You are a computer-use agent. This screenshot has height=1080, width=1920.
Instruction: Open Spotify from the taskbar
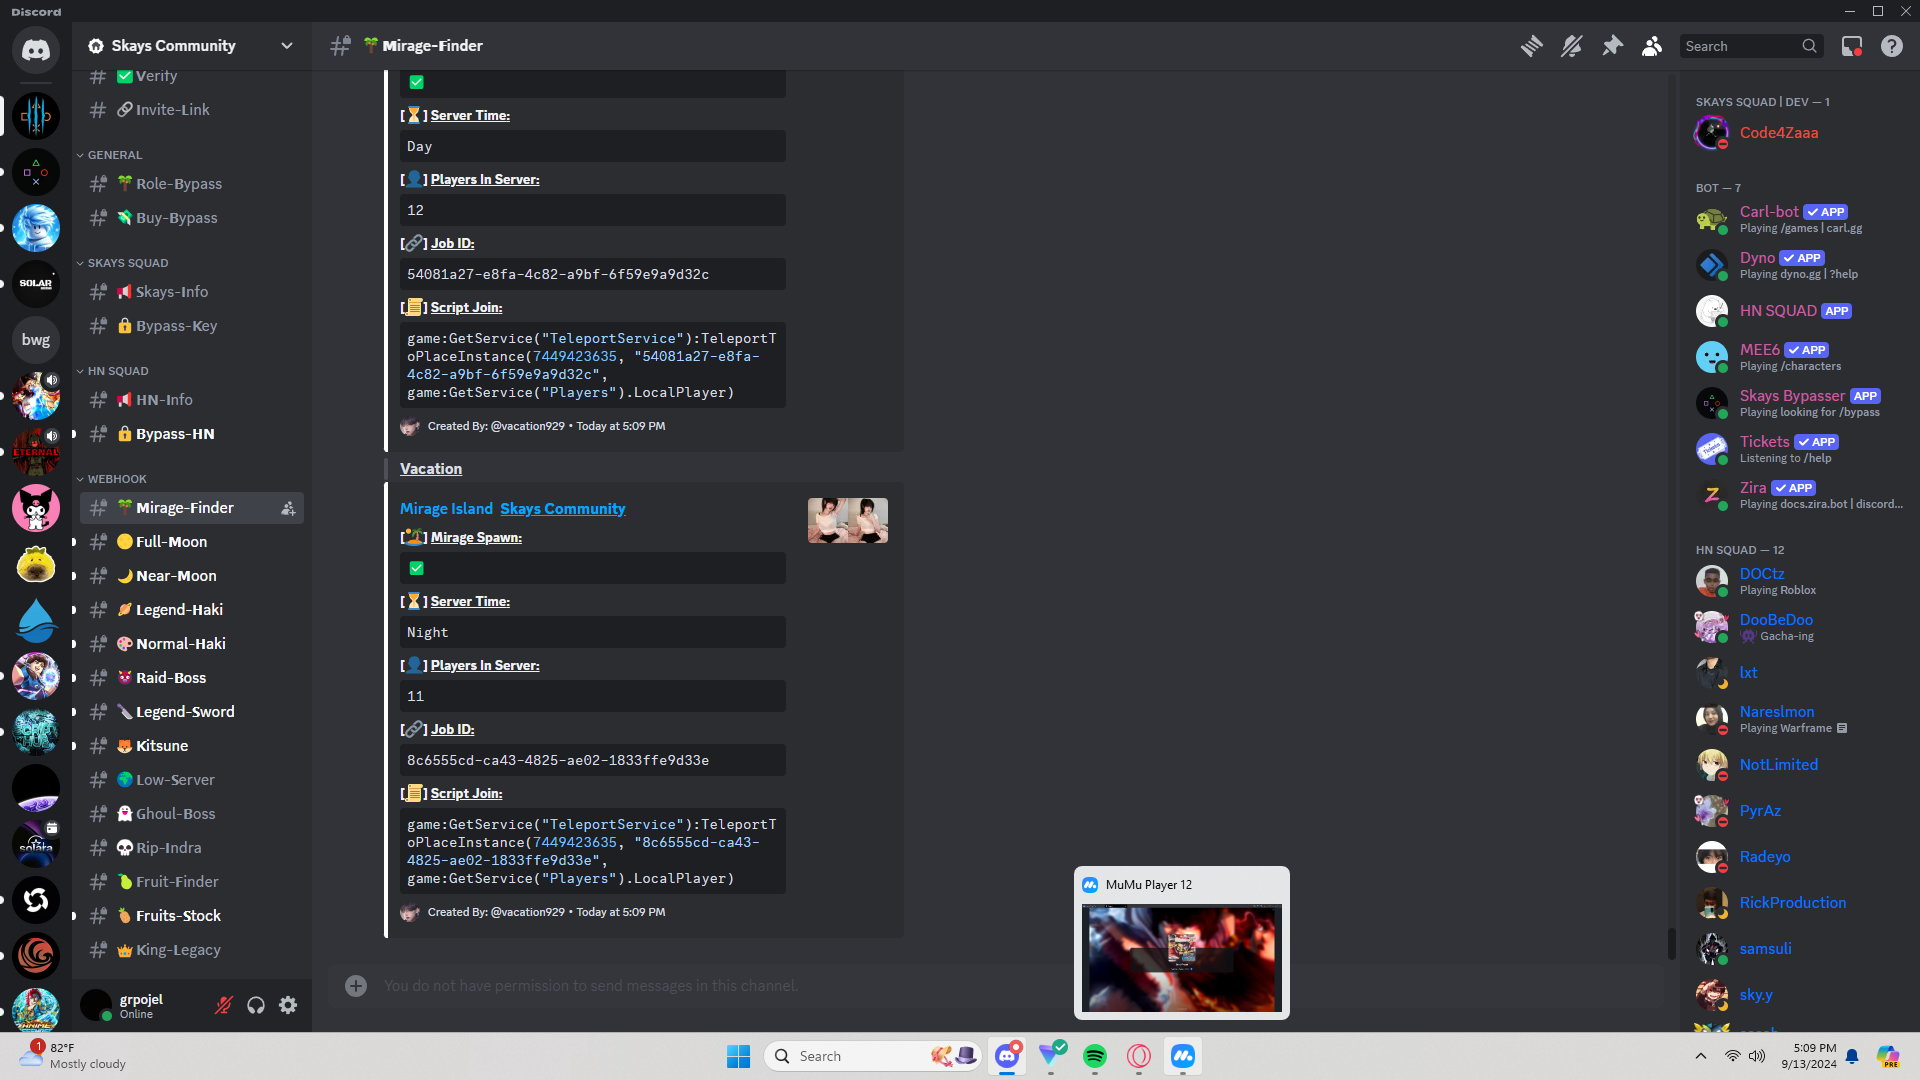(x=1095, y=1056)
